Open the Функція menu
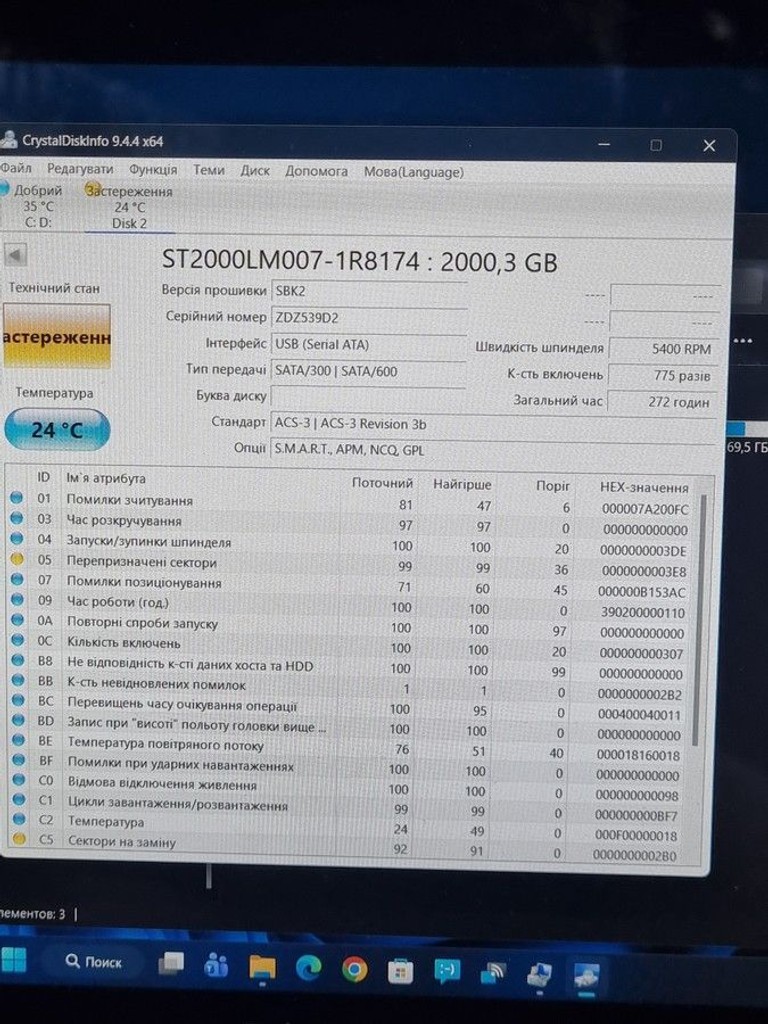 pyautogui.click(x=153, y=170)
